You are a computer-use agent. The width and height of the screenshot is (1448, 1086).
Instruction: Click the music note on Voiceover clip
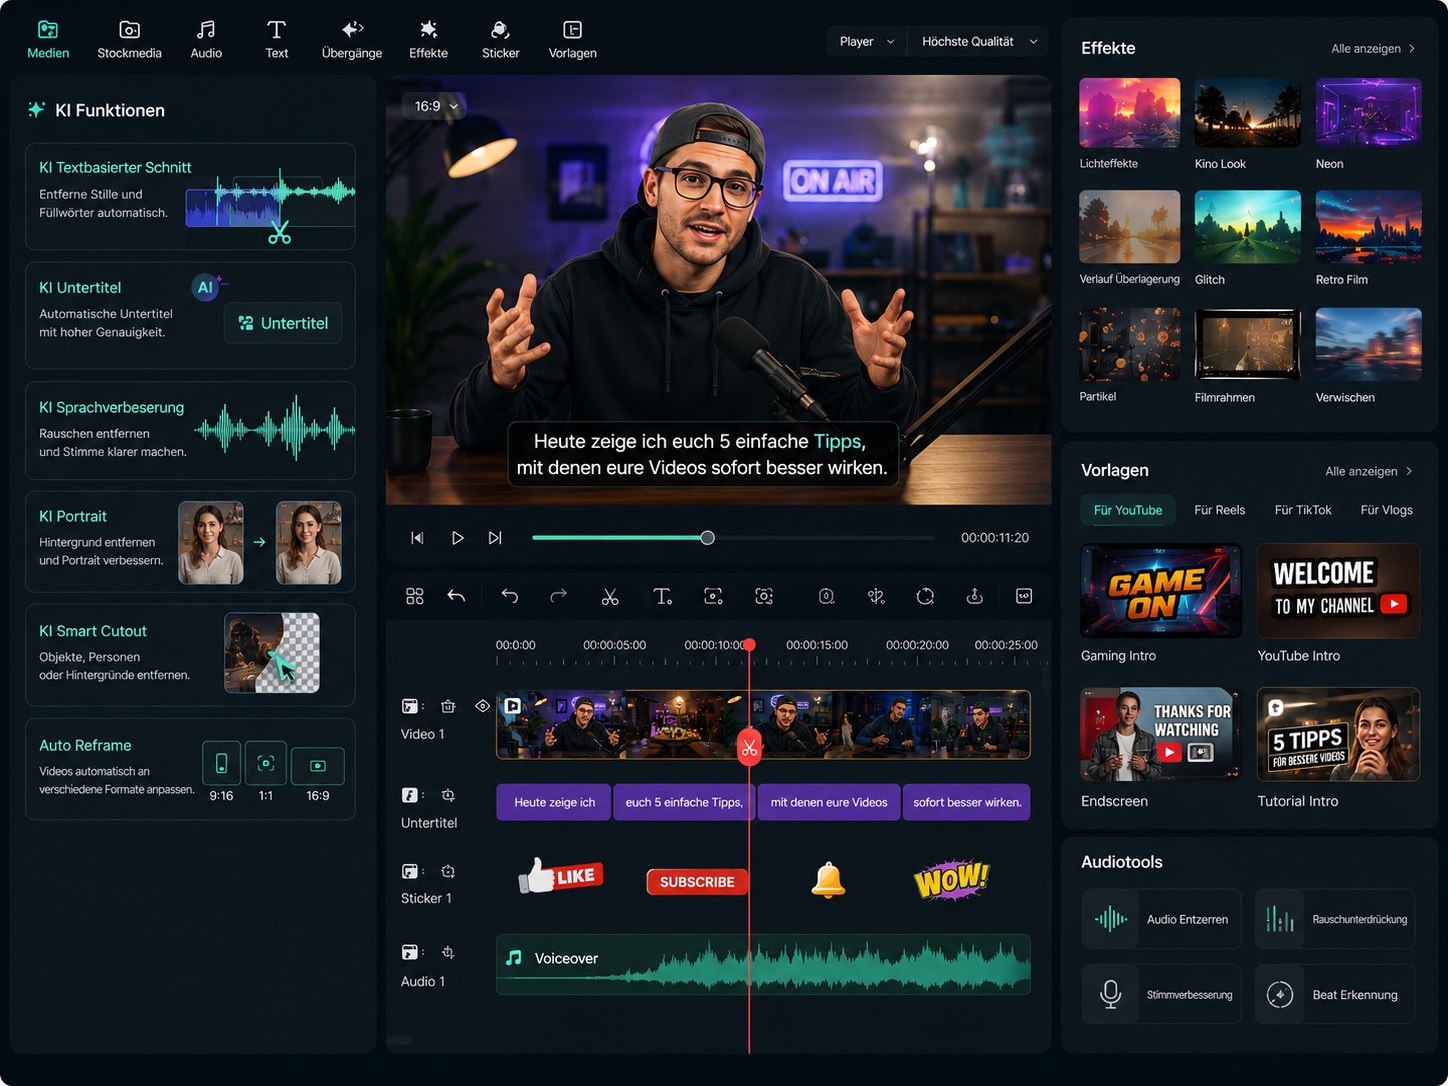(514, 958)
